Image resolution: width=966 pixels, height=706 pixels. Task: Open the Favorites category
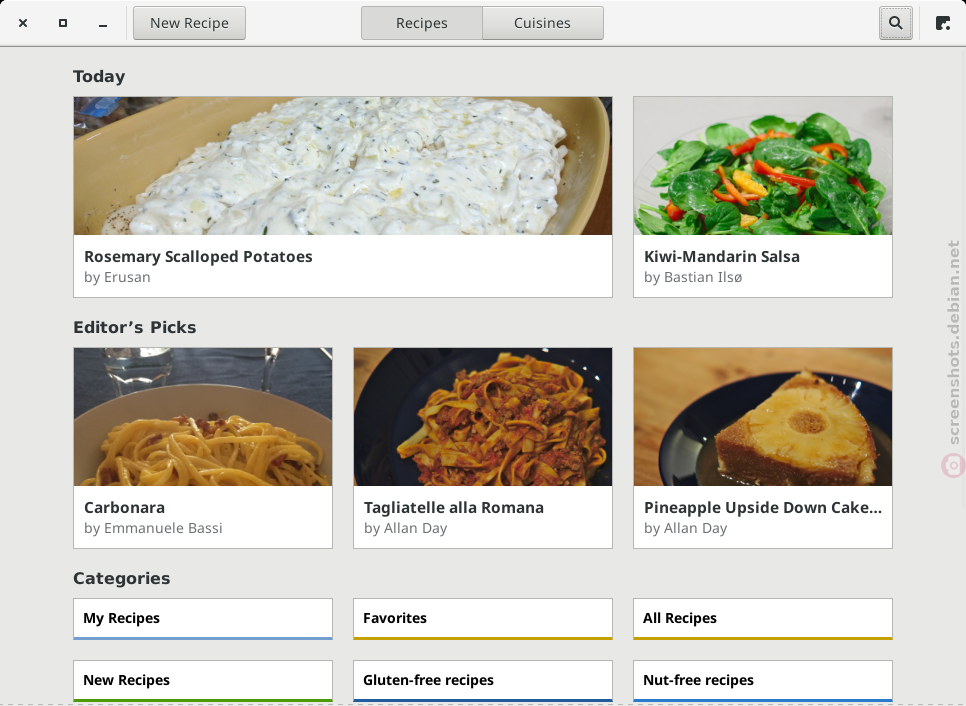[483, 619]
